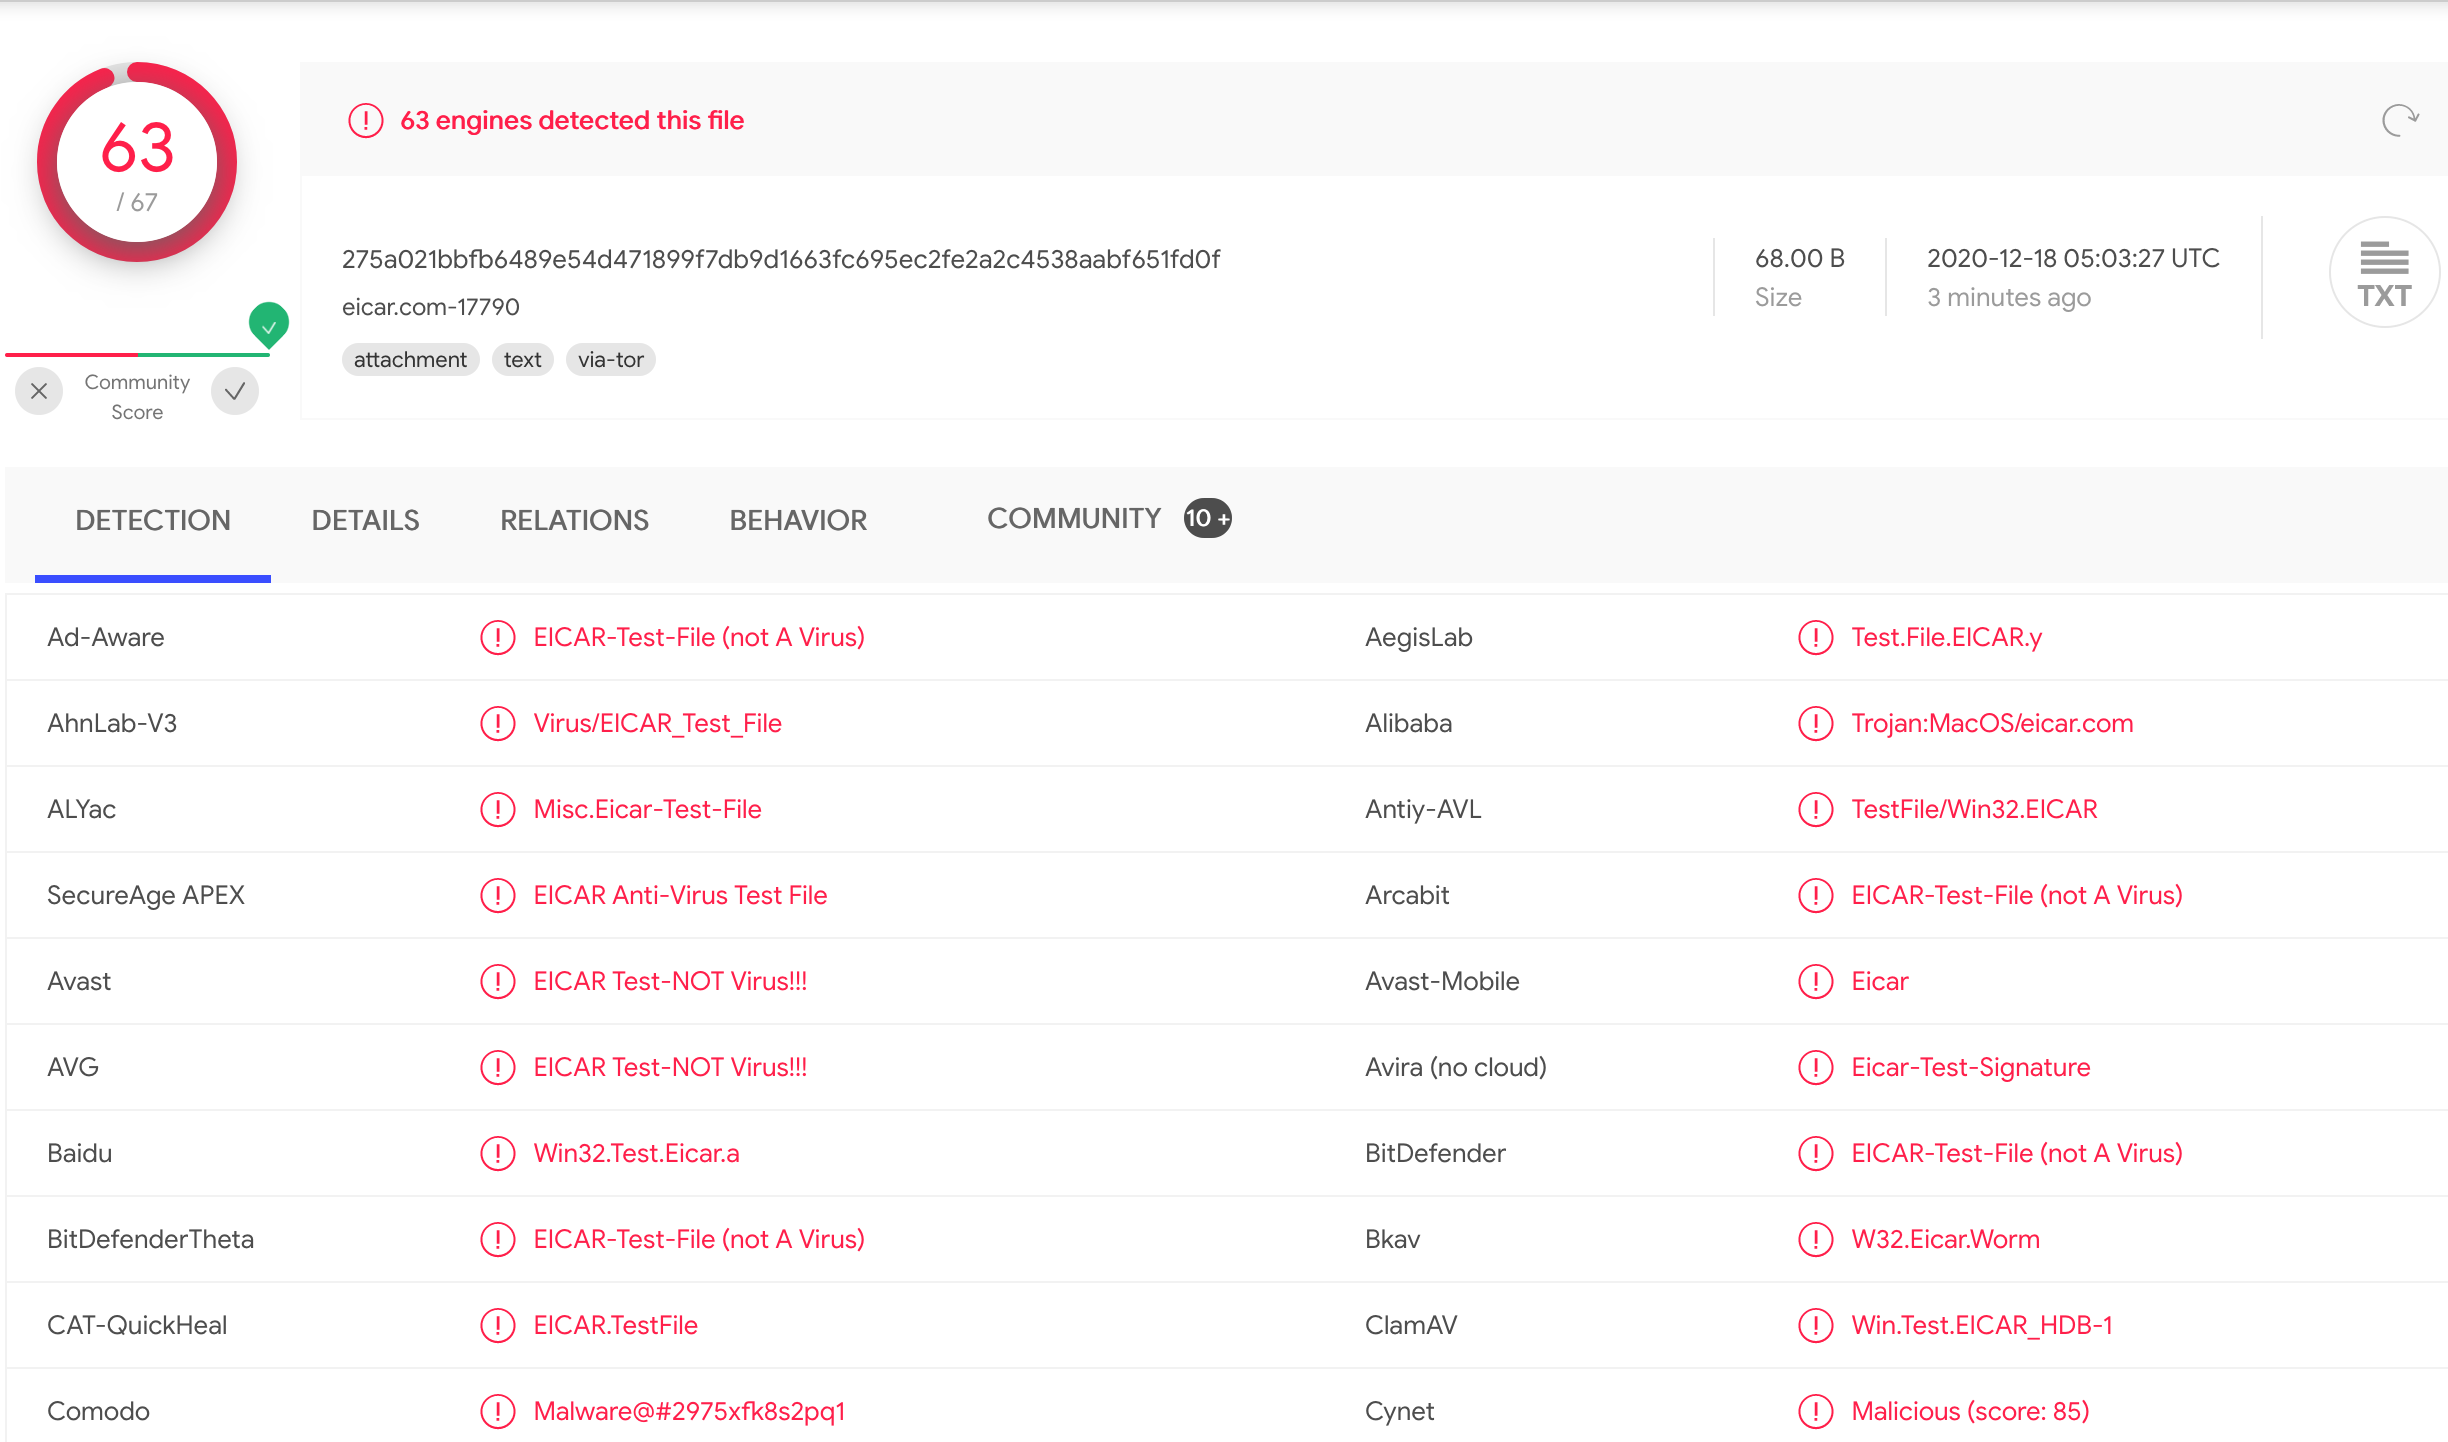Click the Avast-Mobile warning icon
The image size is (2448, 1442).
[1816, 981]
